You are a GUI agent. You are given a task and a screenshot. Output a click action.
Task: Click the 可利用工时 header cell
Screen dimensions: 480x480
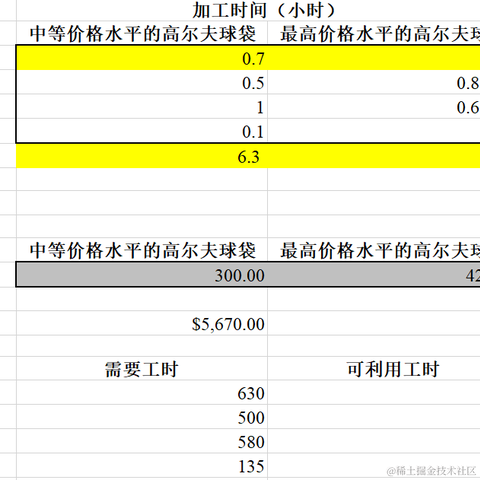[374, 369]
